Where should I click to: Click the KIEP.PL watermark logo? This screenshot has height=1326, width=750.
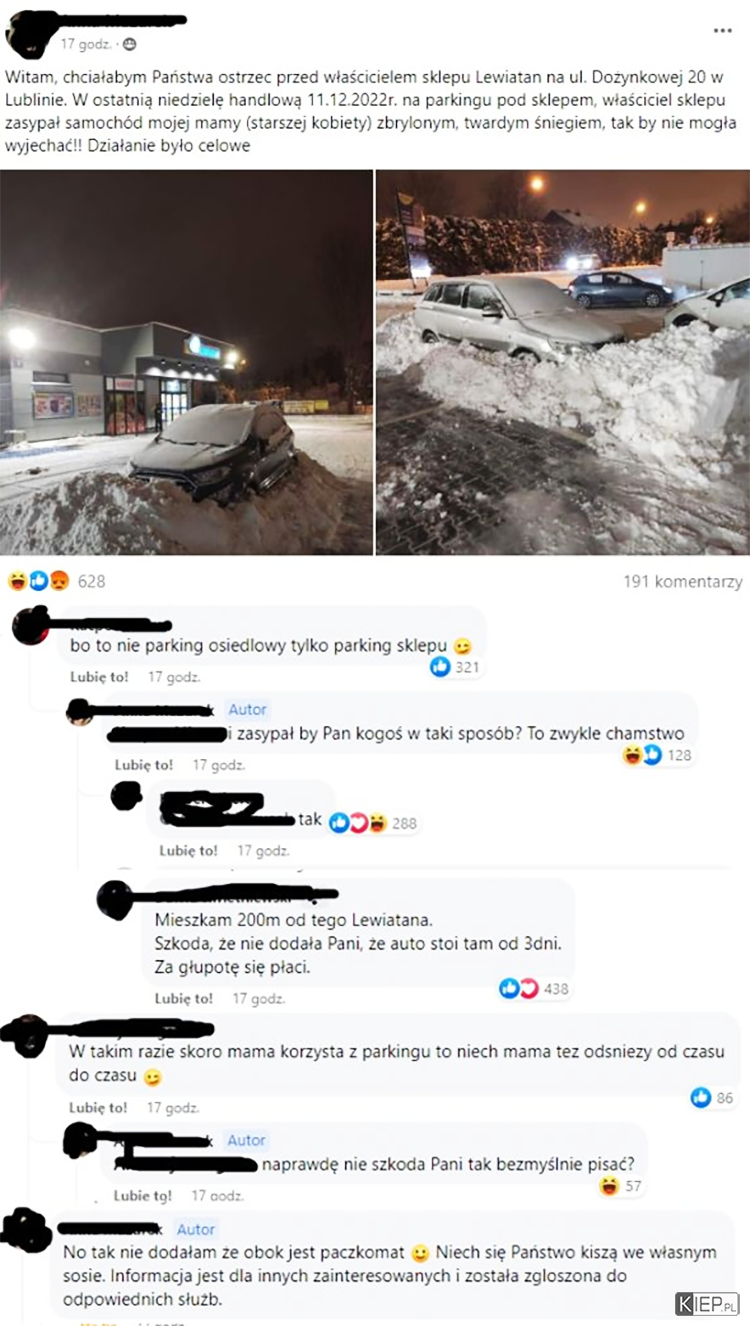click(x=706, y=1303)
